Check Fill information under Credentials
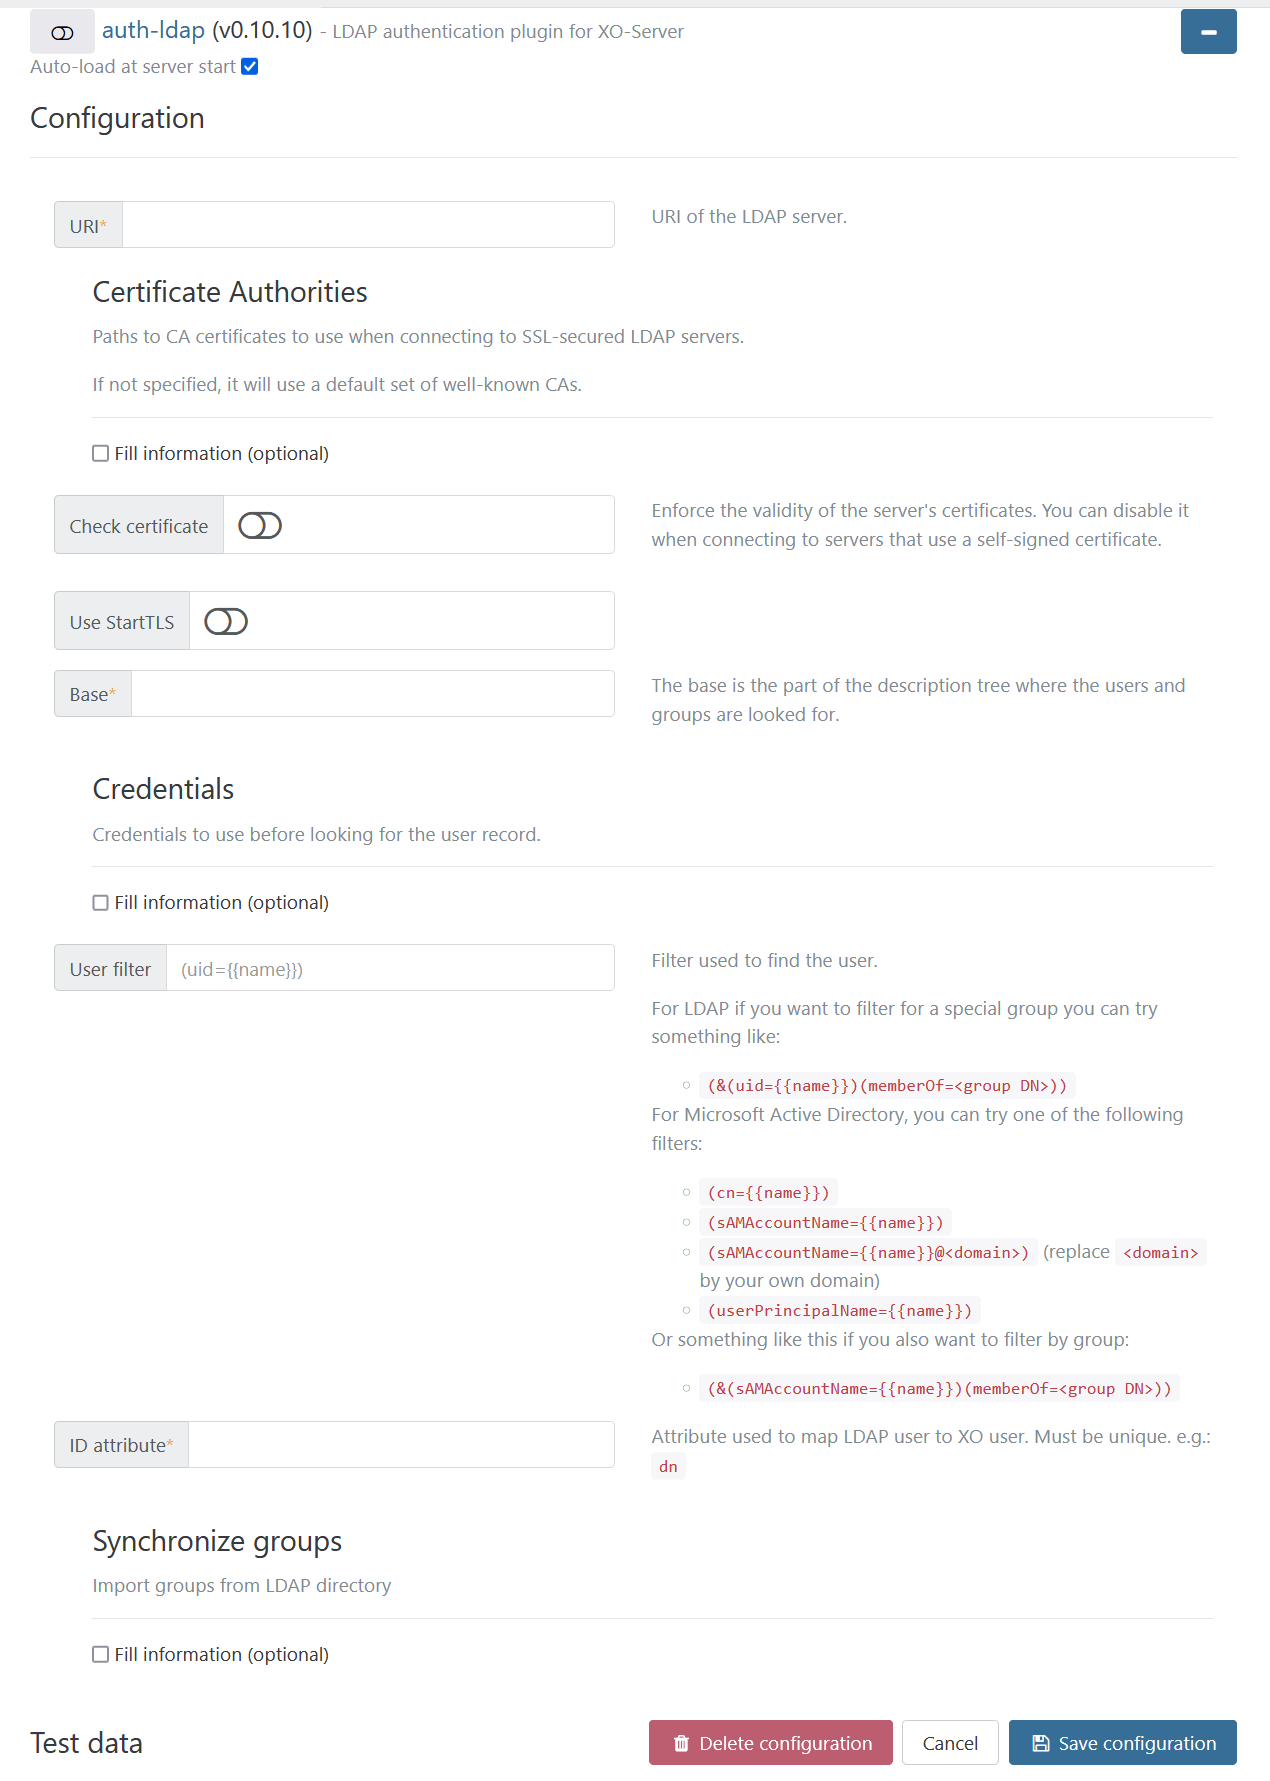The width and height of the screenshot is (1270, 1781). (100, 902)
